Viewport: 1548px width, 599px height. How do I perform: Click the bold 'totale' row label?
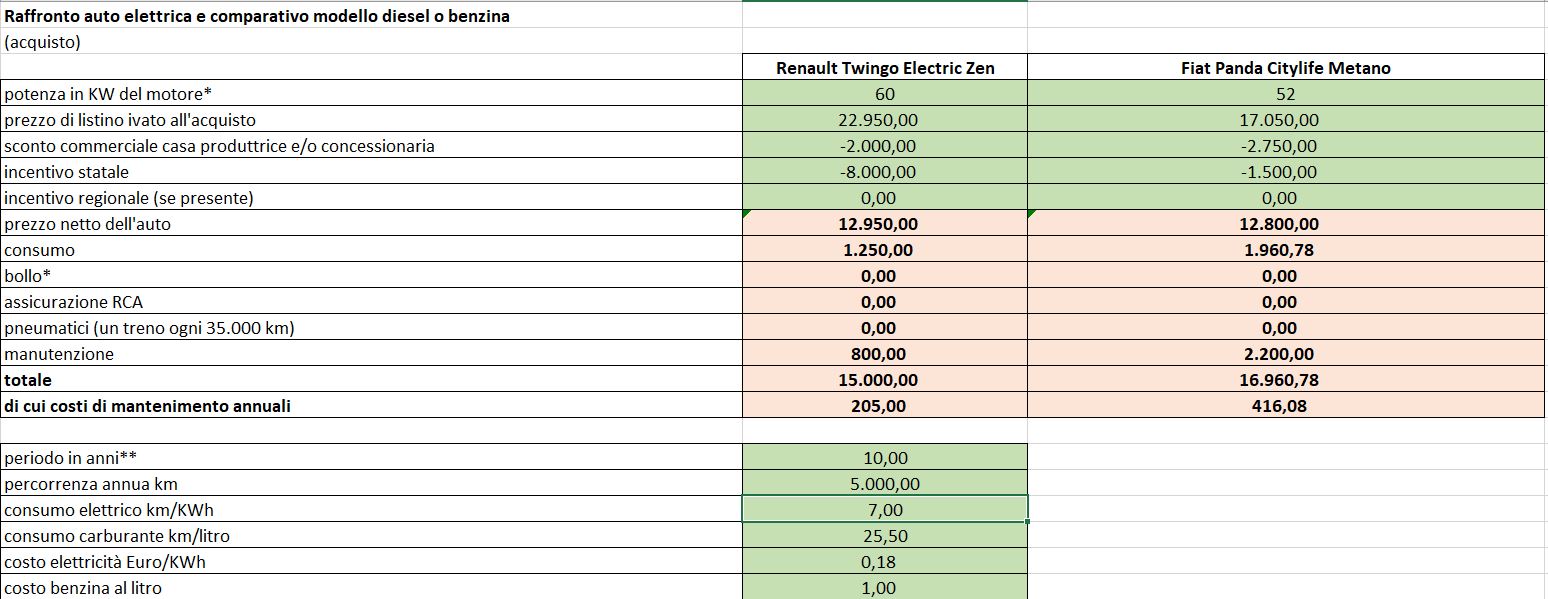[x=371, y=381]
